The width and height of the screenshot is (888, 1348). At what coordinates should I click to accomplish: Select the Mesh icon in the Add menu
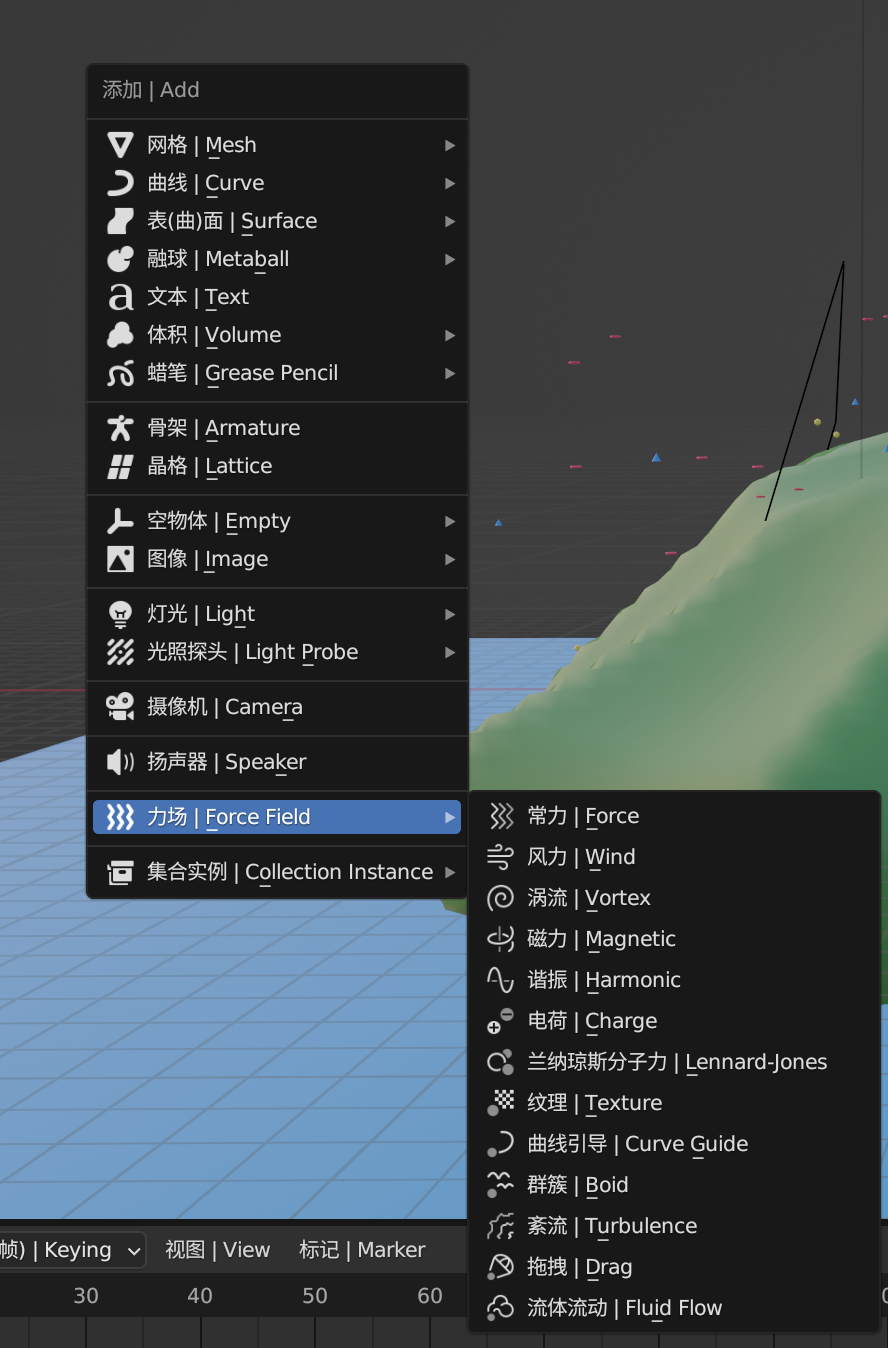[119, 145]
